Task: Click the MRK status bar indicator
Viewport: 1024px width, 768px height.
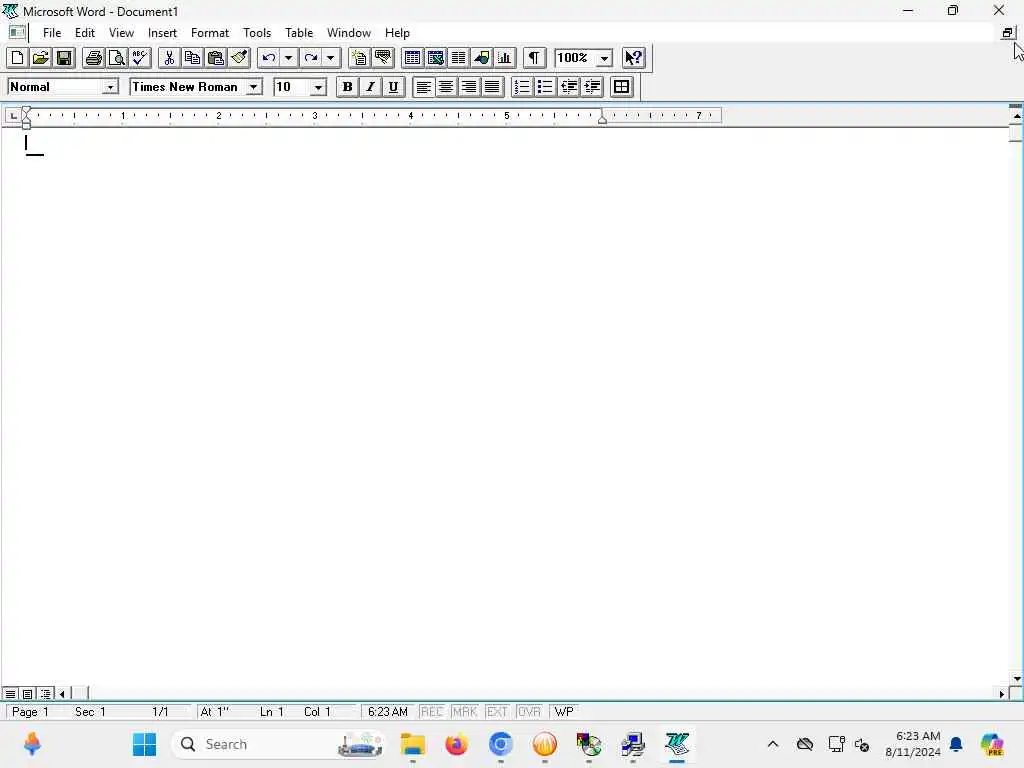Action: pos(464,712)
